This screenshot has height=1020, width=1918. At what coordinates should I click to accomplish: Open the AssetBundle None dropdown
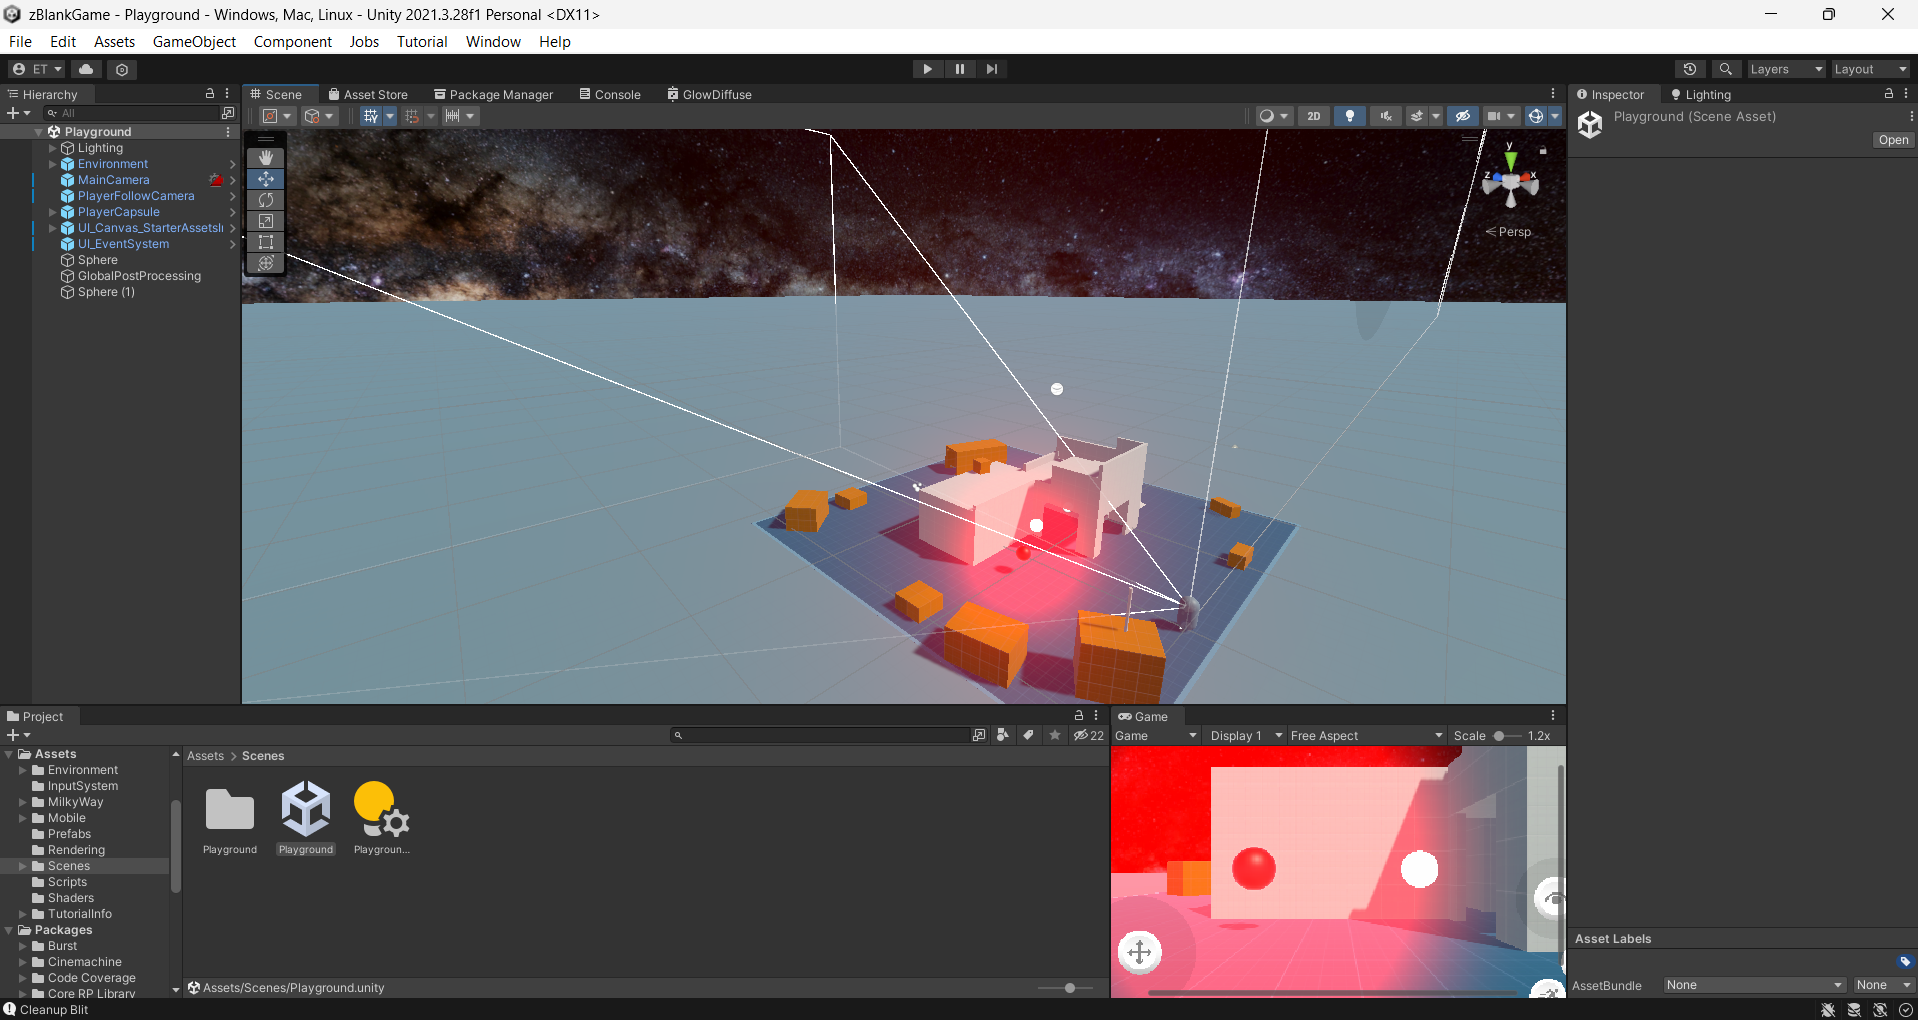click(1754, 985)
